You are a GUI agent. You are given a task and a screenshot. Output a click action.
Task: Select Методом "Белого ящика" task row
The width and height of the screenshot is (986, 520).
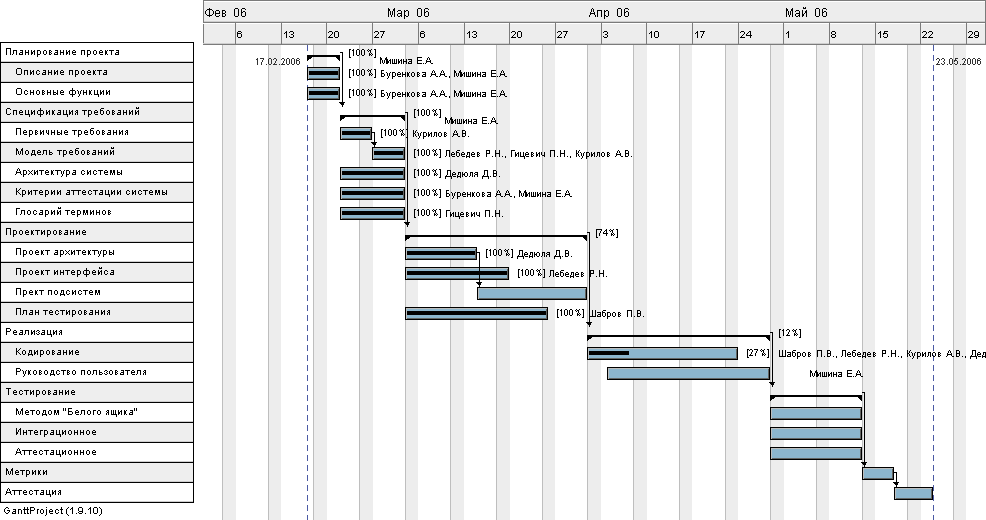point(76,412)
